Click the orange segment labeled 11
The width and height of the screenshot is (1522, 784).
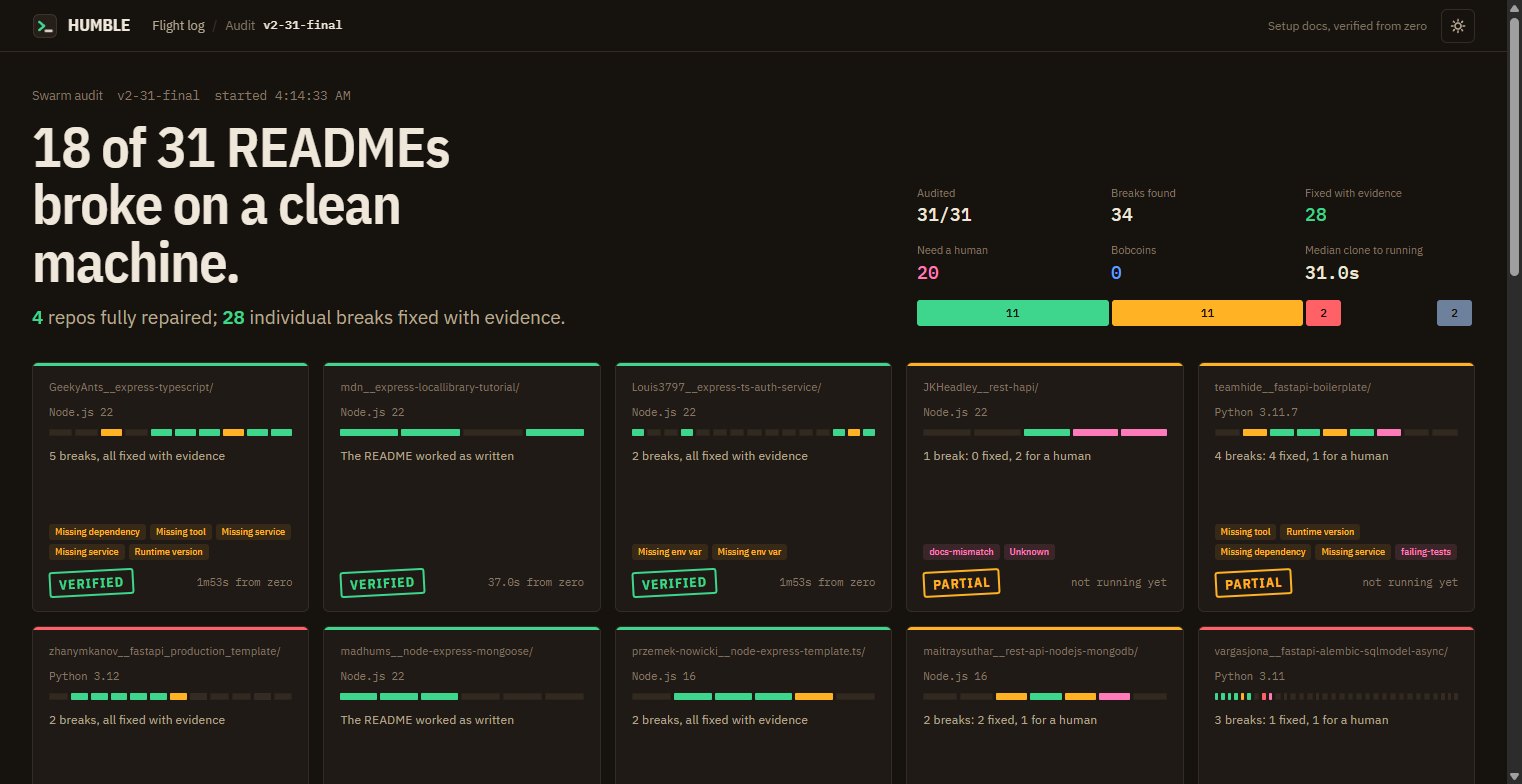pyautogui.click(x=1207, y=313)
